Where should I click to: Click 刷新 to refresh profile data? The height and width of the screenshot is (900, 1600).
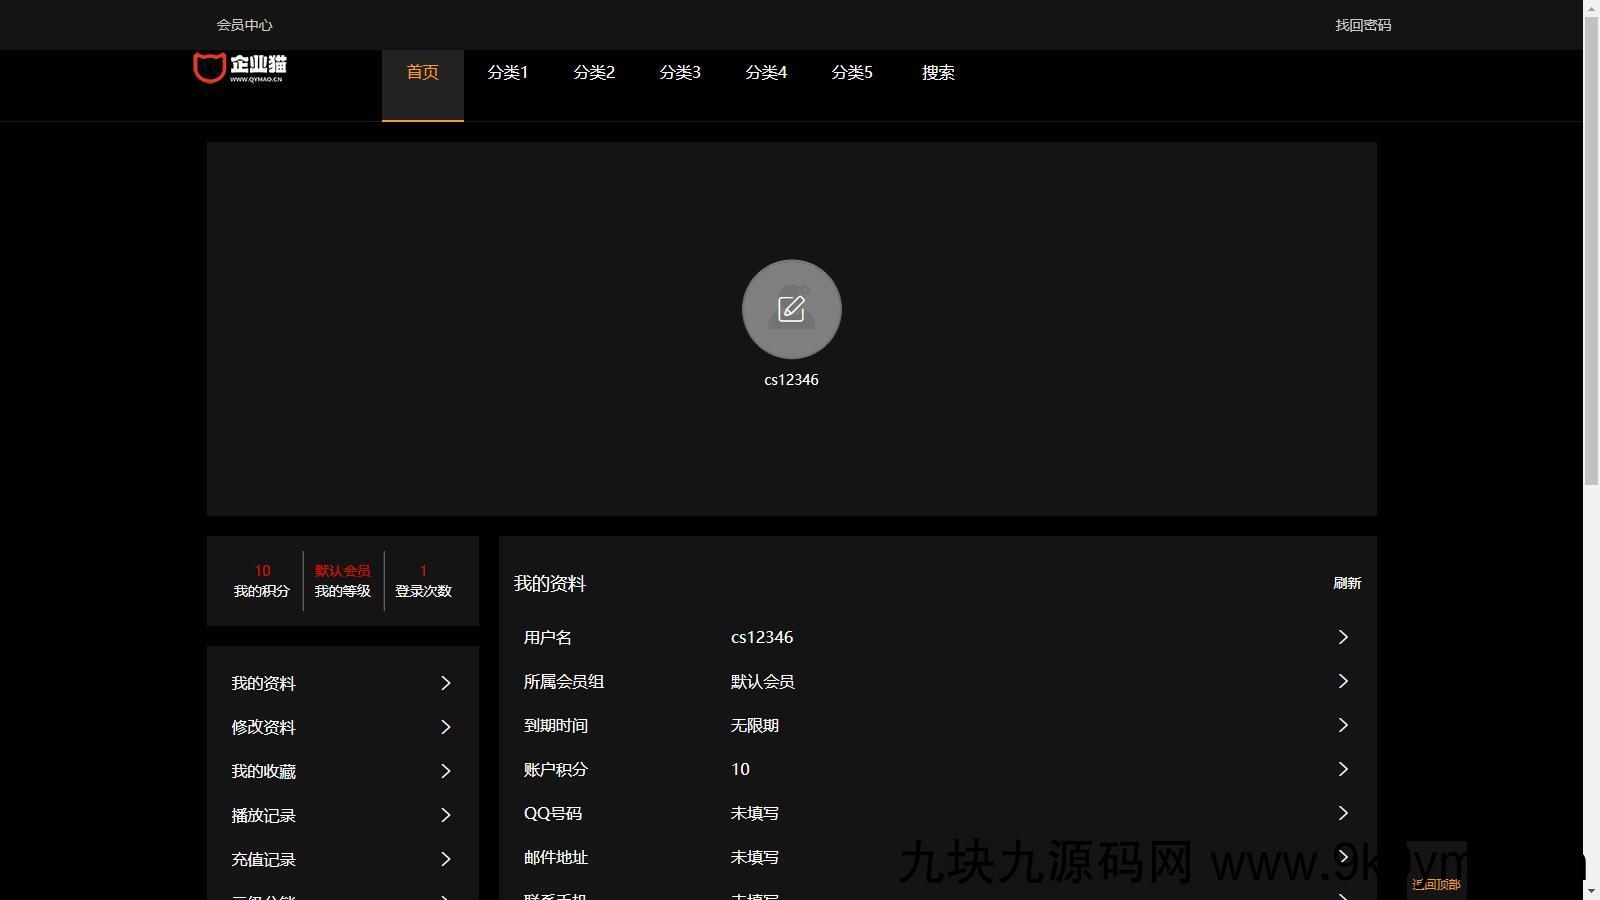point(1348,583)
